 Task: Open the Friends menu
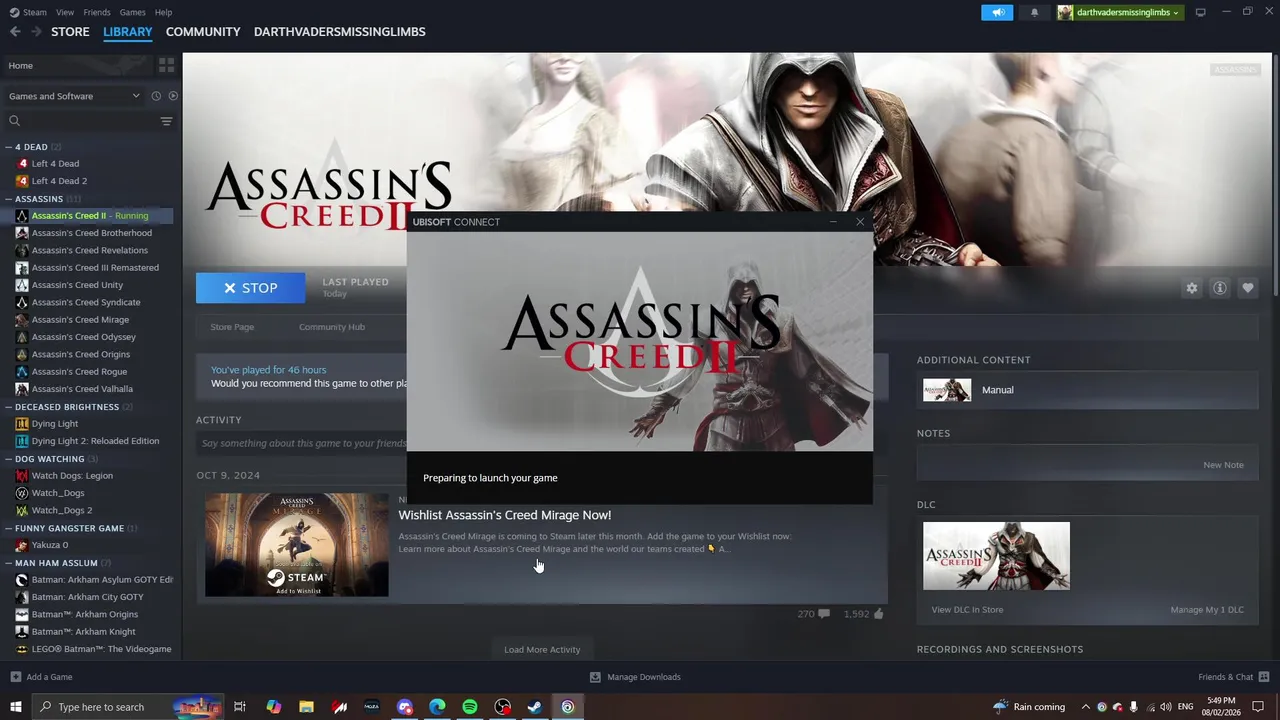(x=97, y=12)
